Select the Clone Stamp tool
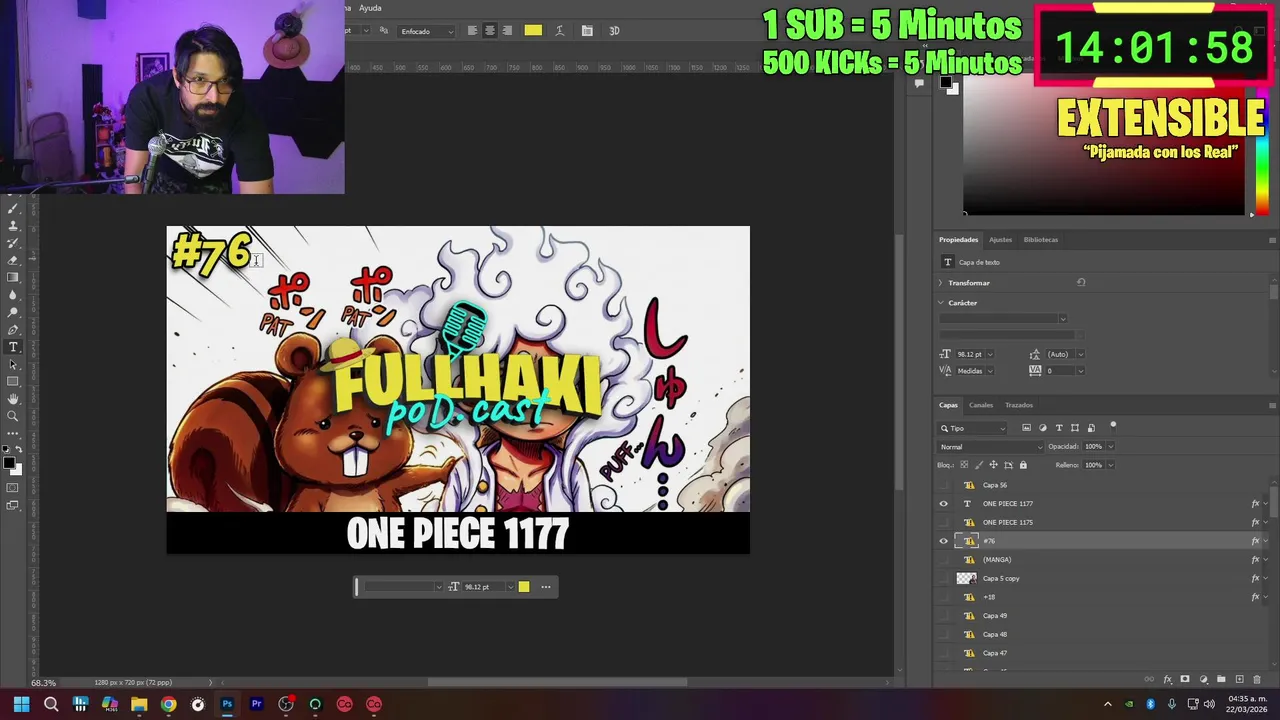 coord(13,226)
